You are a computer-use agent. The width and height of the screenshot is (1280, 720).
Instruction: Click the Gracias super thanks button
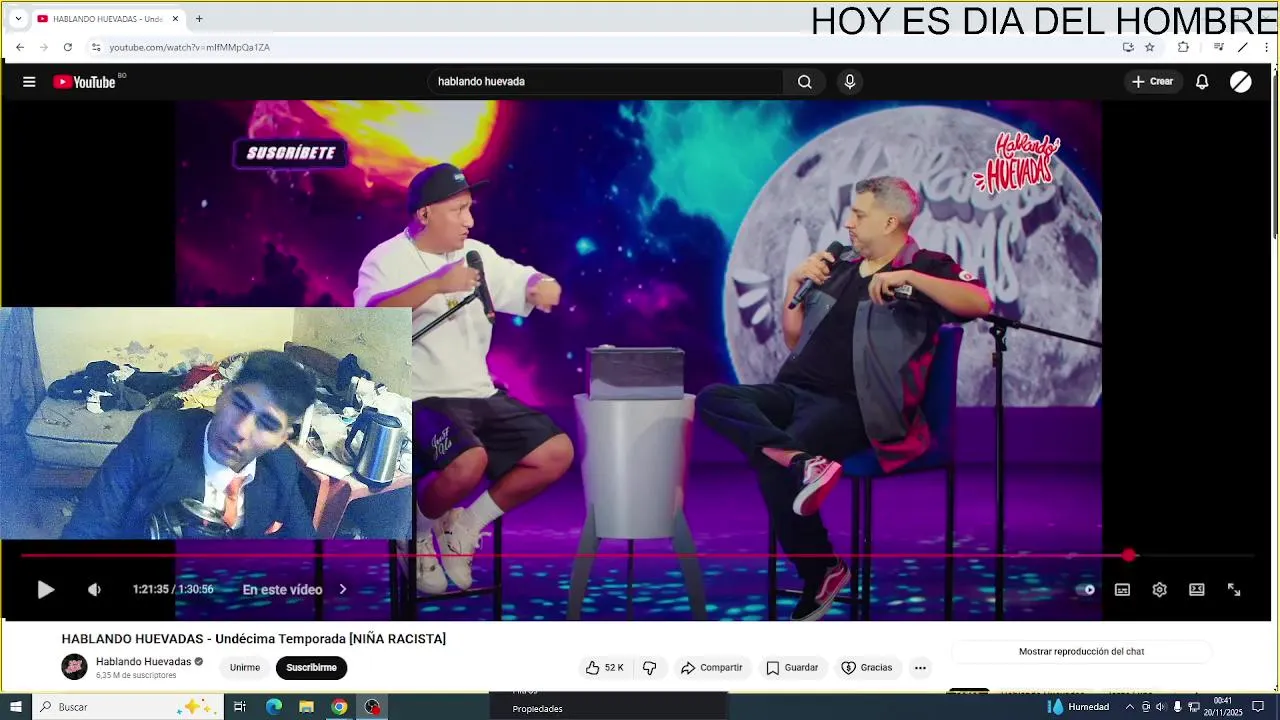(866, 668)
